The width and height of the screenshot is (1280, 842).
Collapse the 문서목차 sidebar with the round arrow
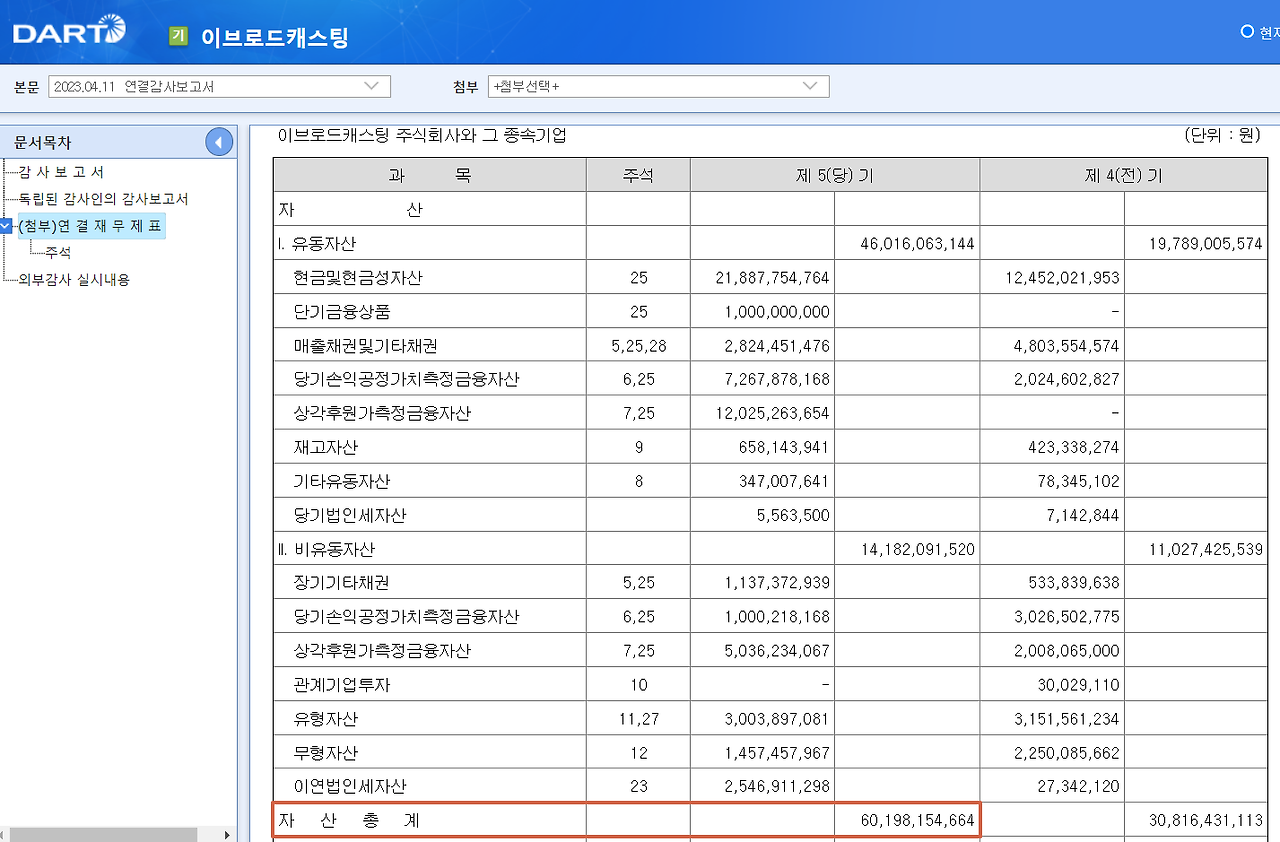tap(219, 143)
